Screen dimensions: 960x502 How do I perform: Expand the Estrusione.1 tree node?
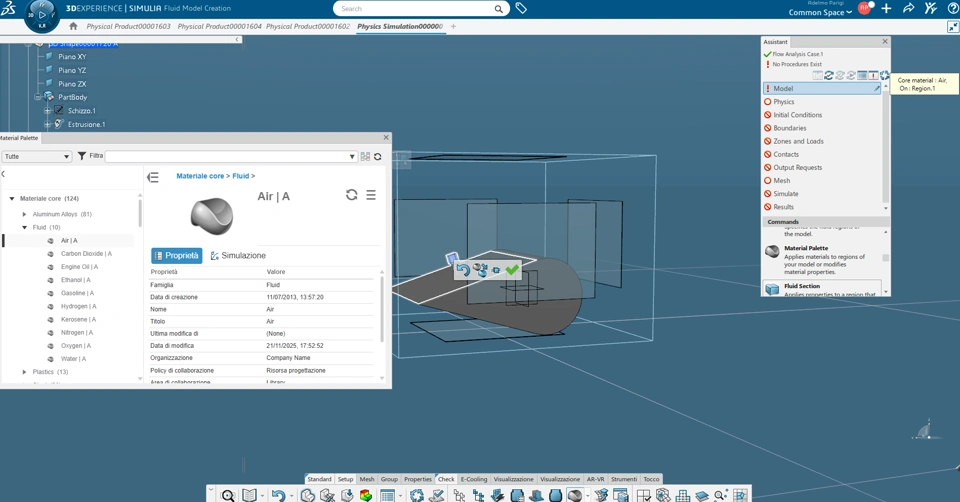click(47, 124)
